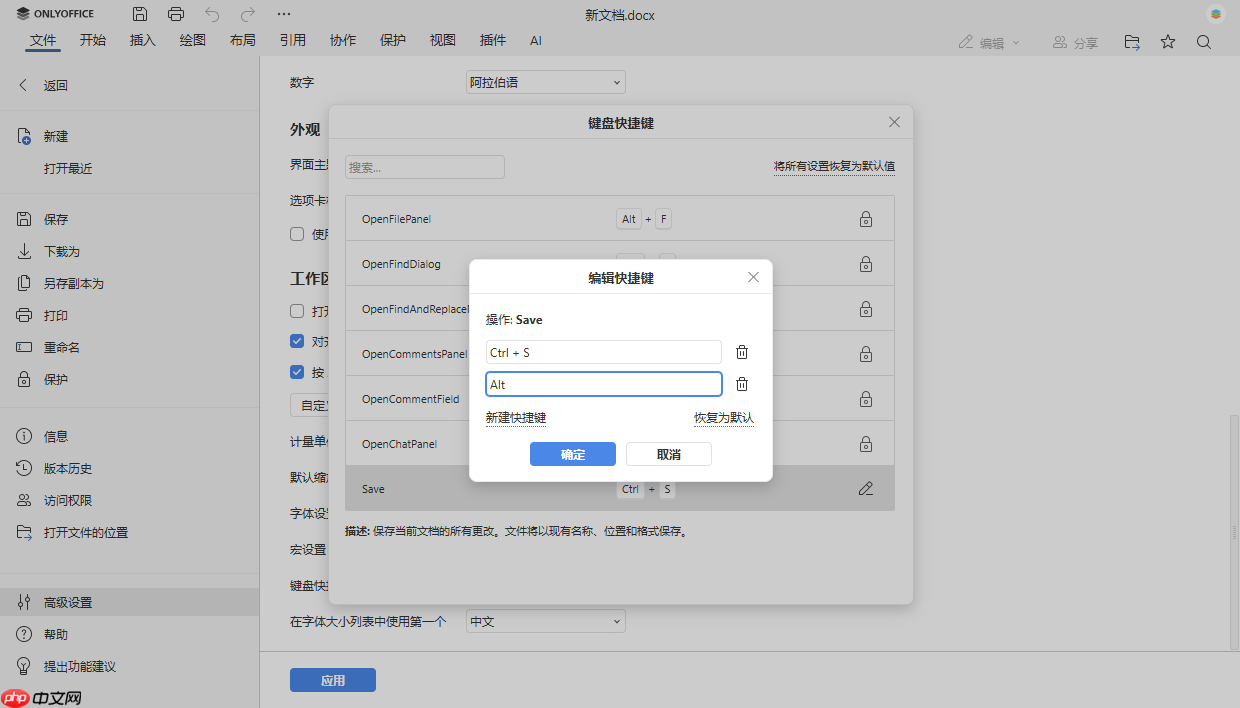Click the trash icon beside the Ctrl + S field
Image resolution: width=1240 pixels, height=708 pixels.
pyautogui.click(x=741, y=351)
